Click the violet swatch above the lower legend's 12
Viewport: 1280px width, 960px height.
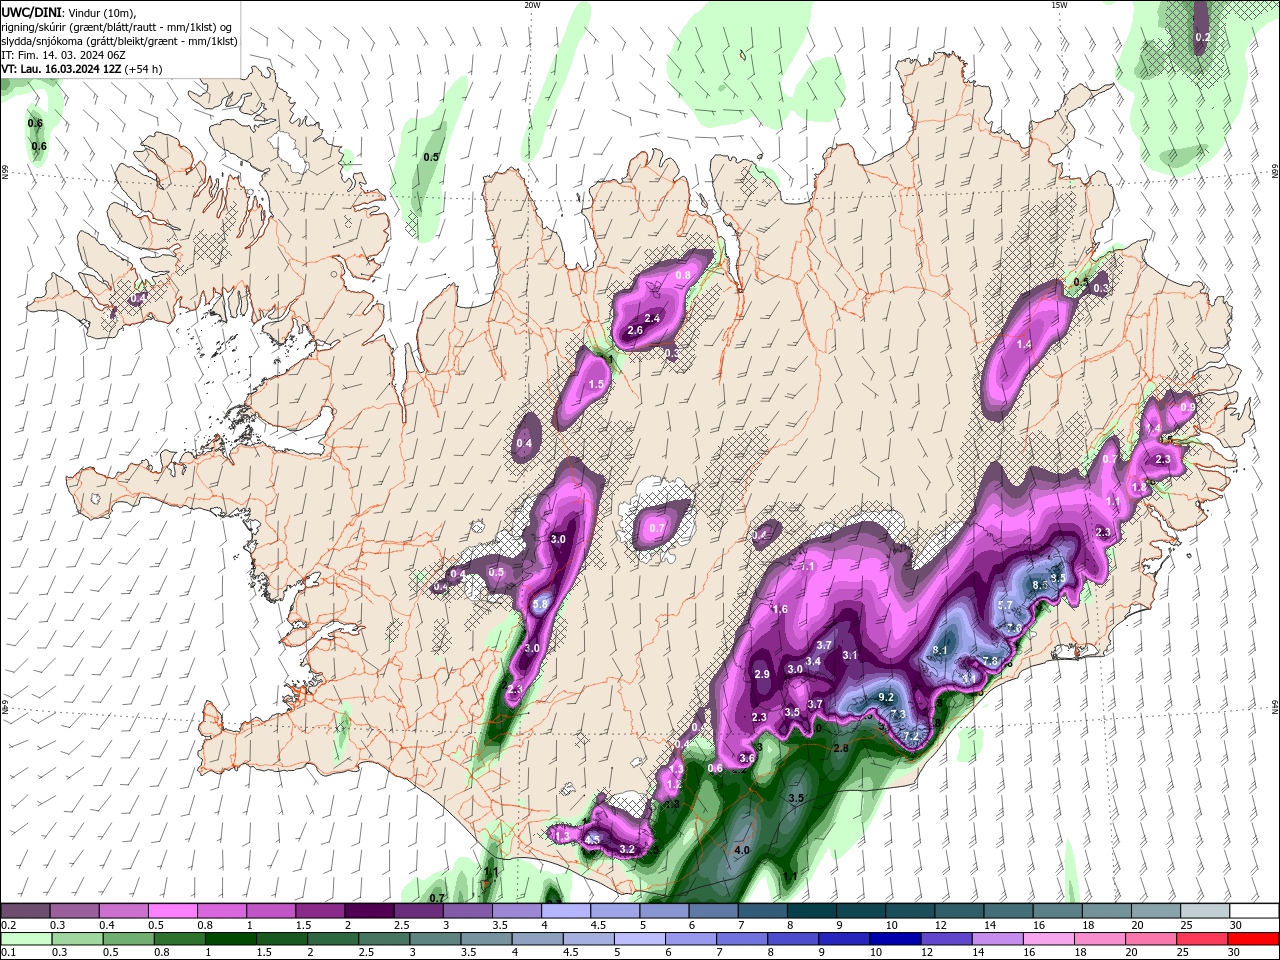tap(944, 939)
